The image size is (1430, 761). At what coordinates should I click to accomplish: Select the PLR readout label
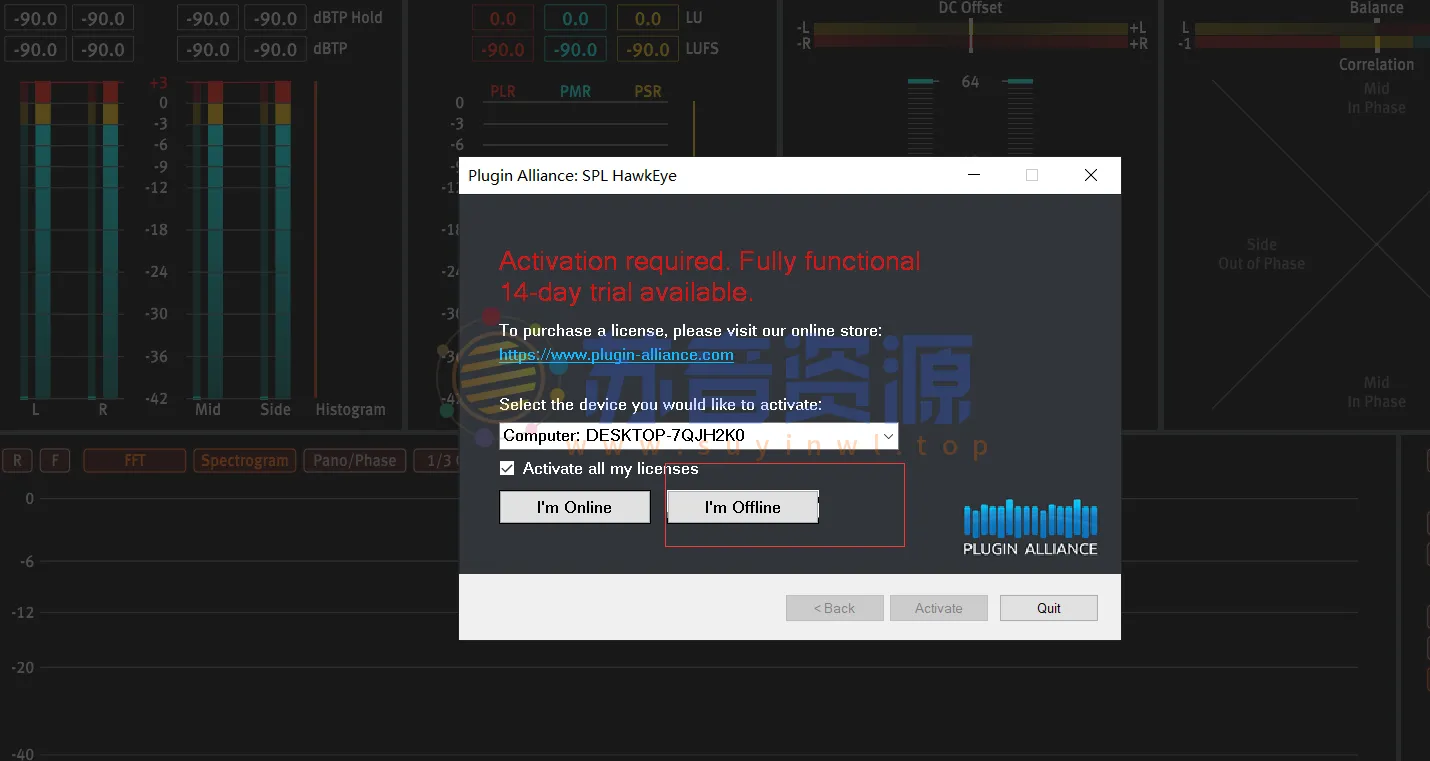click(503, 92)
